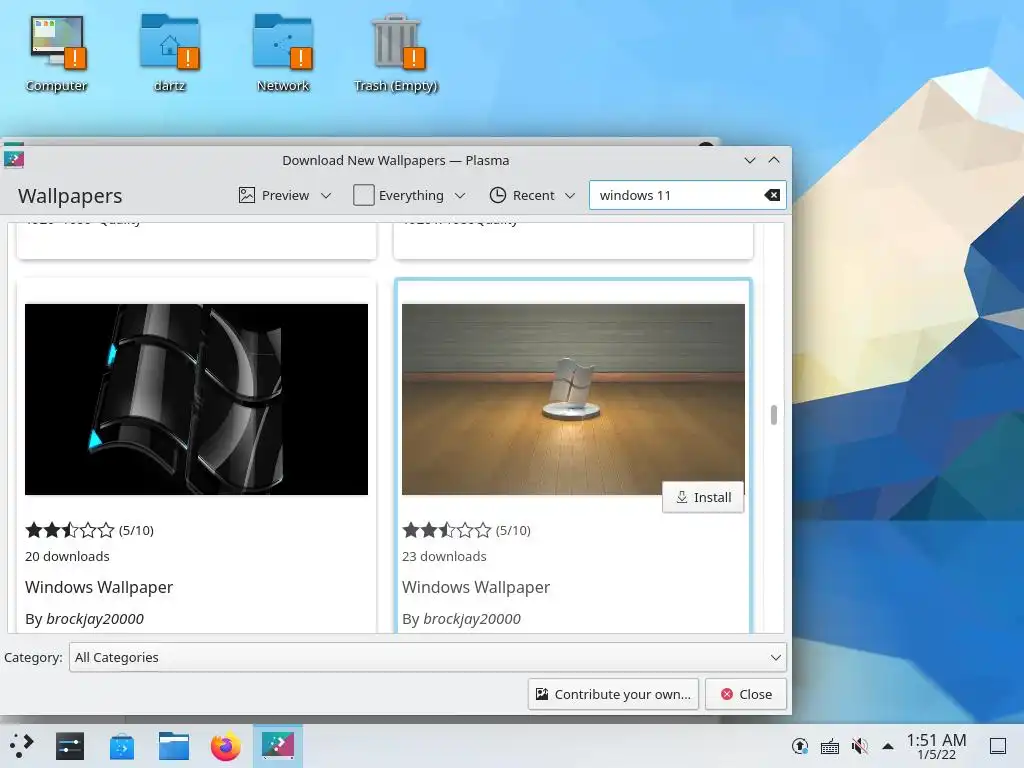Open the Computer desktop icon
The image size is (1024, 768).
pos(57,54)
